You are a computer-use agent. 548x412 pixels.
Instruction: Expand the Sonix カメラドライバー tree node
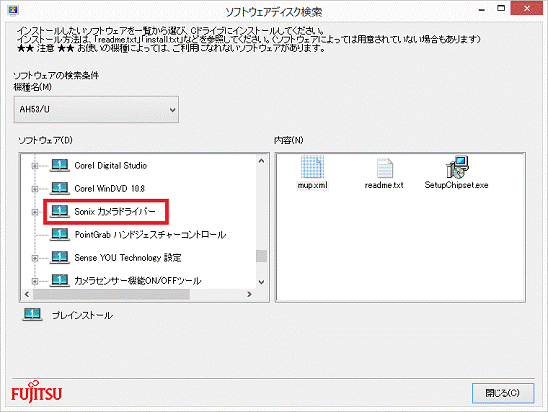35,212
